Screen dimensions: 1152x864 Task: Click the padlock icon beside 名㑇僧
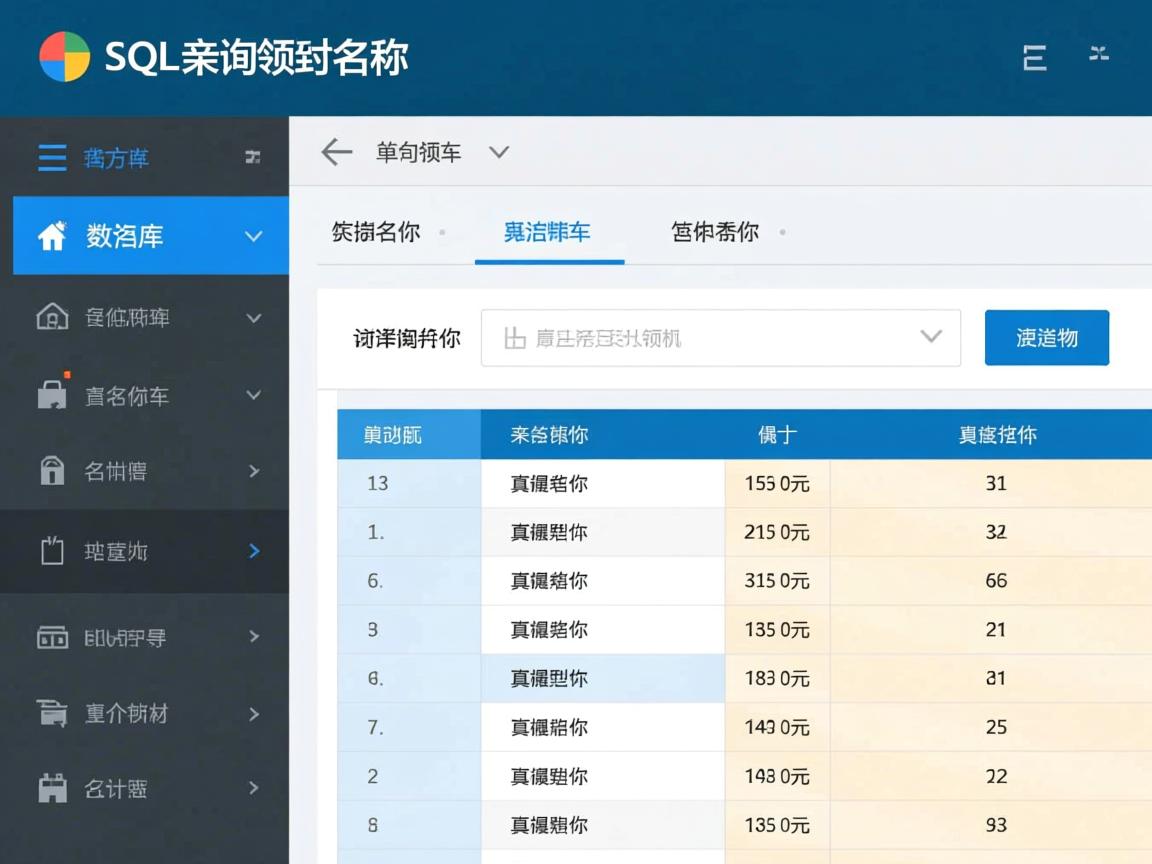point(55,472)
